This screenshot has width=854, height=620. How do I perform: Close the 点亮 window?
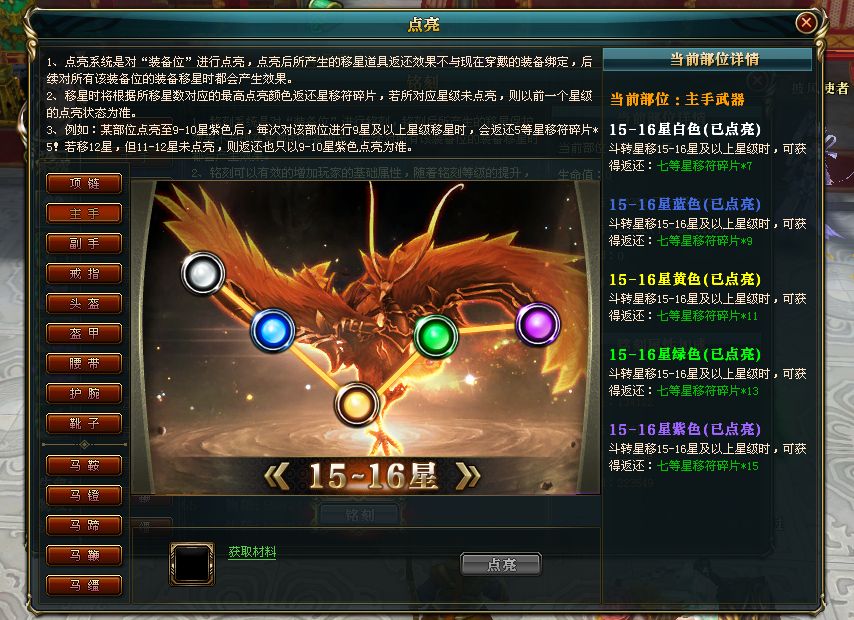tap(806, 23)
